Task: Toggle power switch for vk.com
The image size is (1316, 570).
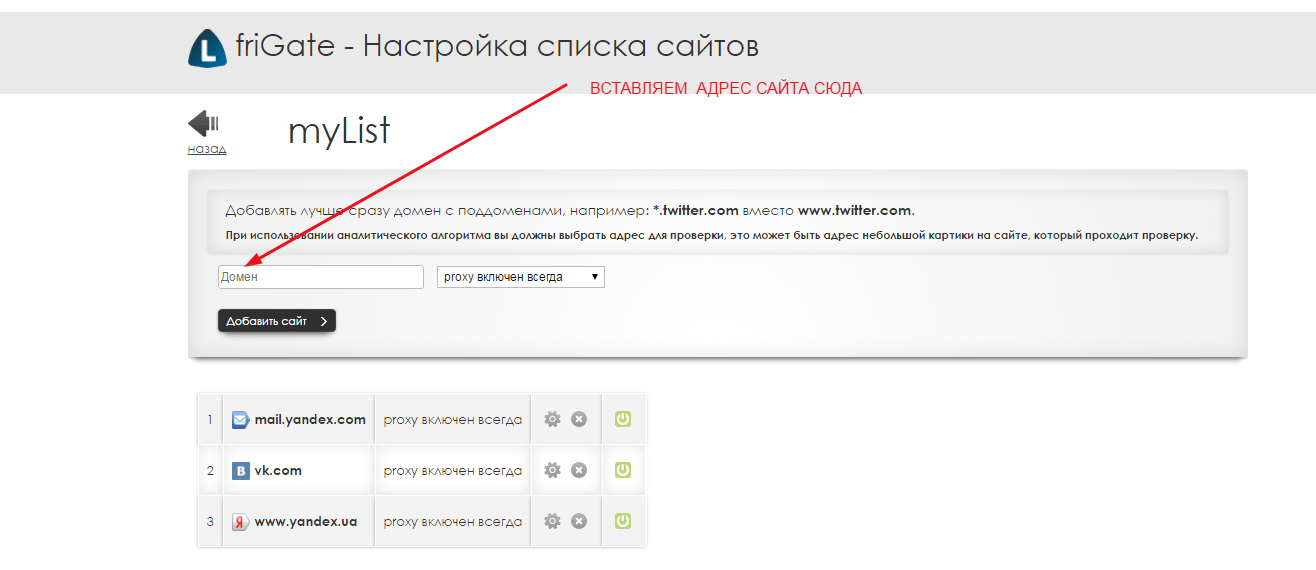Action: tap(623, 470)
